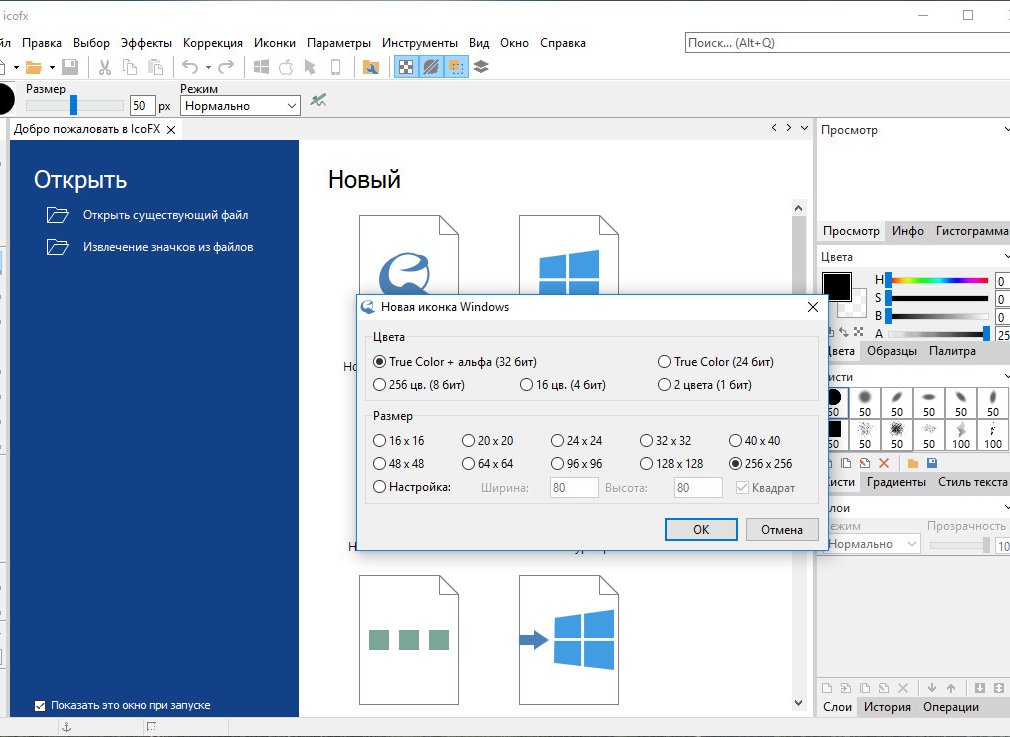This screenshot has width=1010, height=737.
Task: Click the Save floppy disk toolbar icon
Action: point(70,67)
